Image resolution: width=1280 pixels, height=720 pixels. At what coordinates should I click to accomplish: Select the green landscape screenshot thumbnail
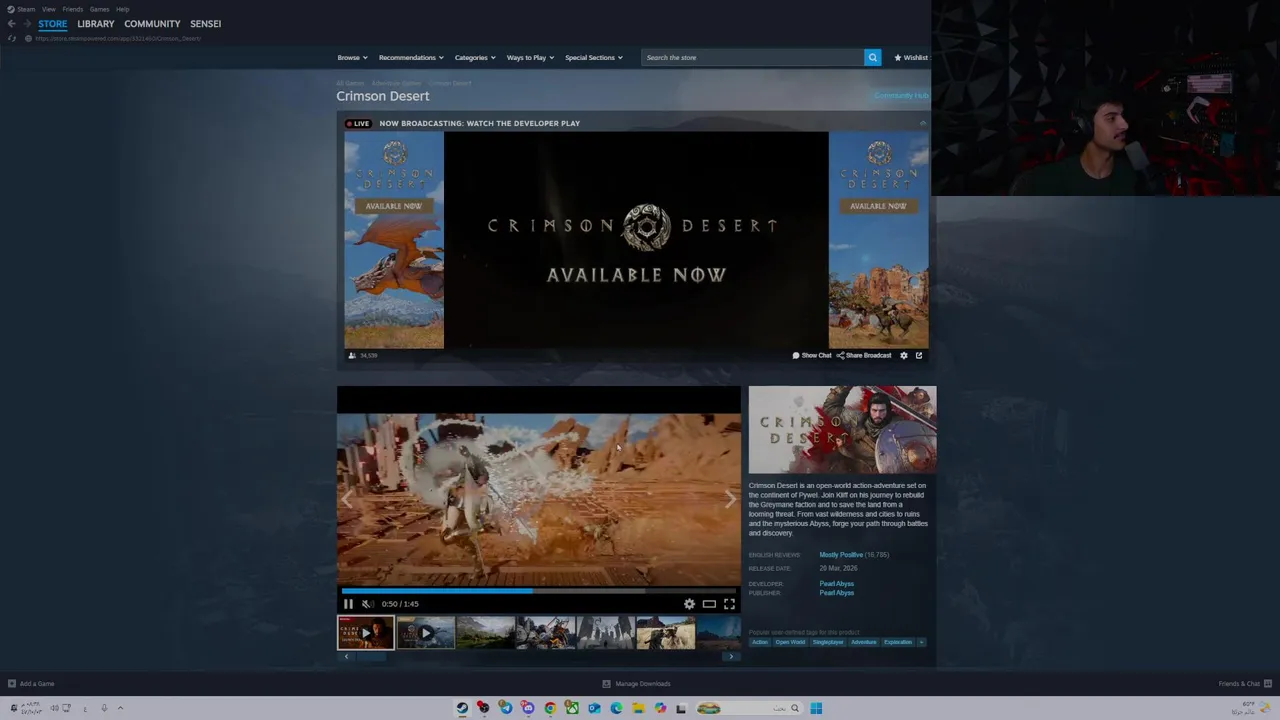point(485,633)
